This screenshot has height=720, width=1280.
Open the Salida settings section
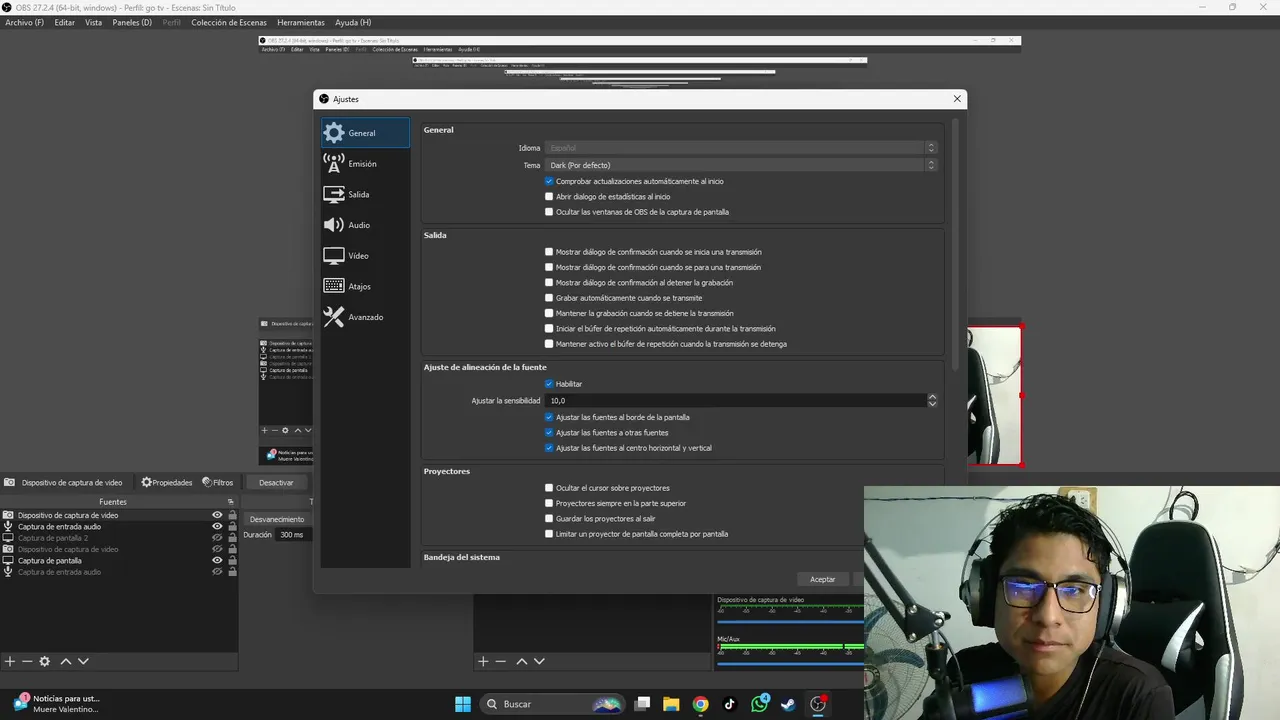(365, 195)
